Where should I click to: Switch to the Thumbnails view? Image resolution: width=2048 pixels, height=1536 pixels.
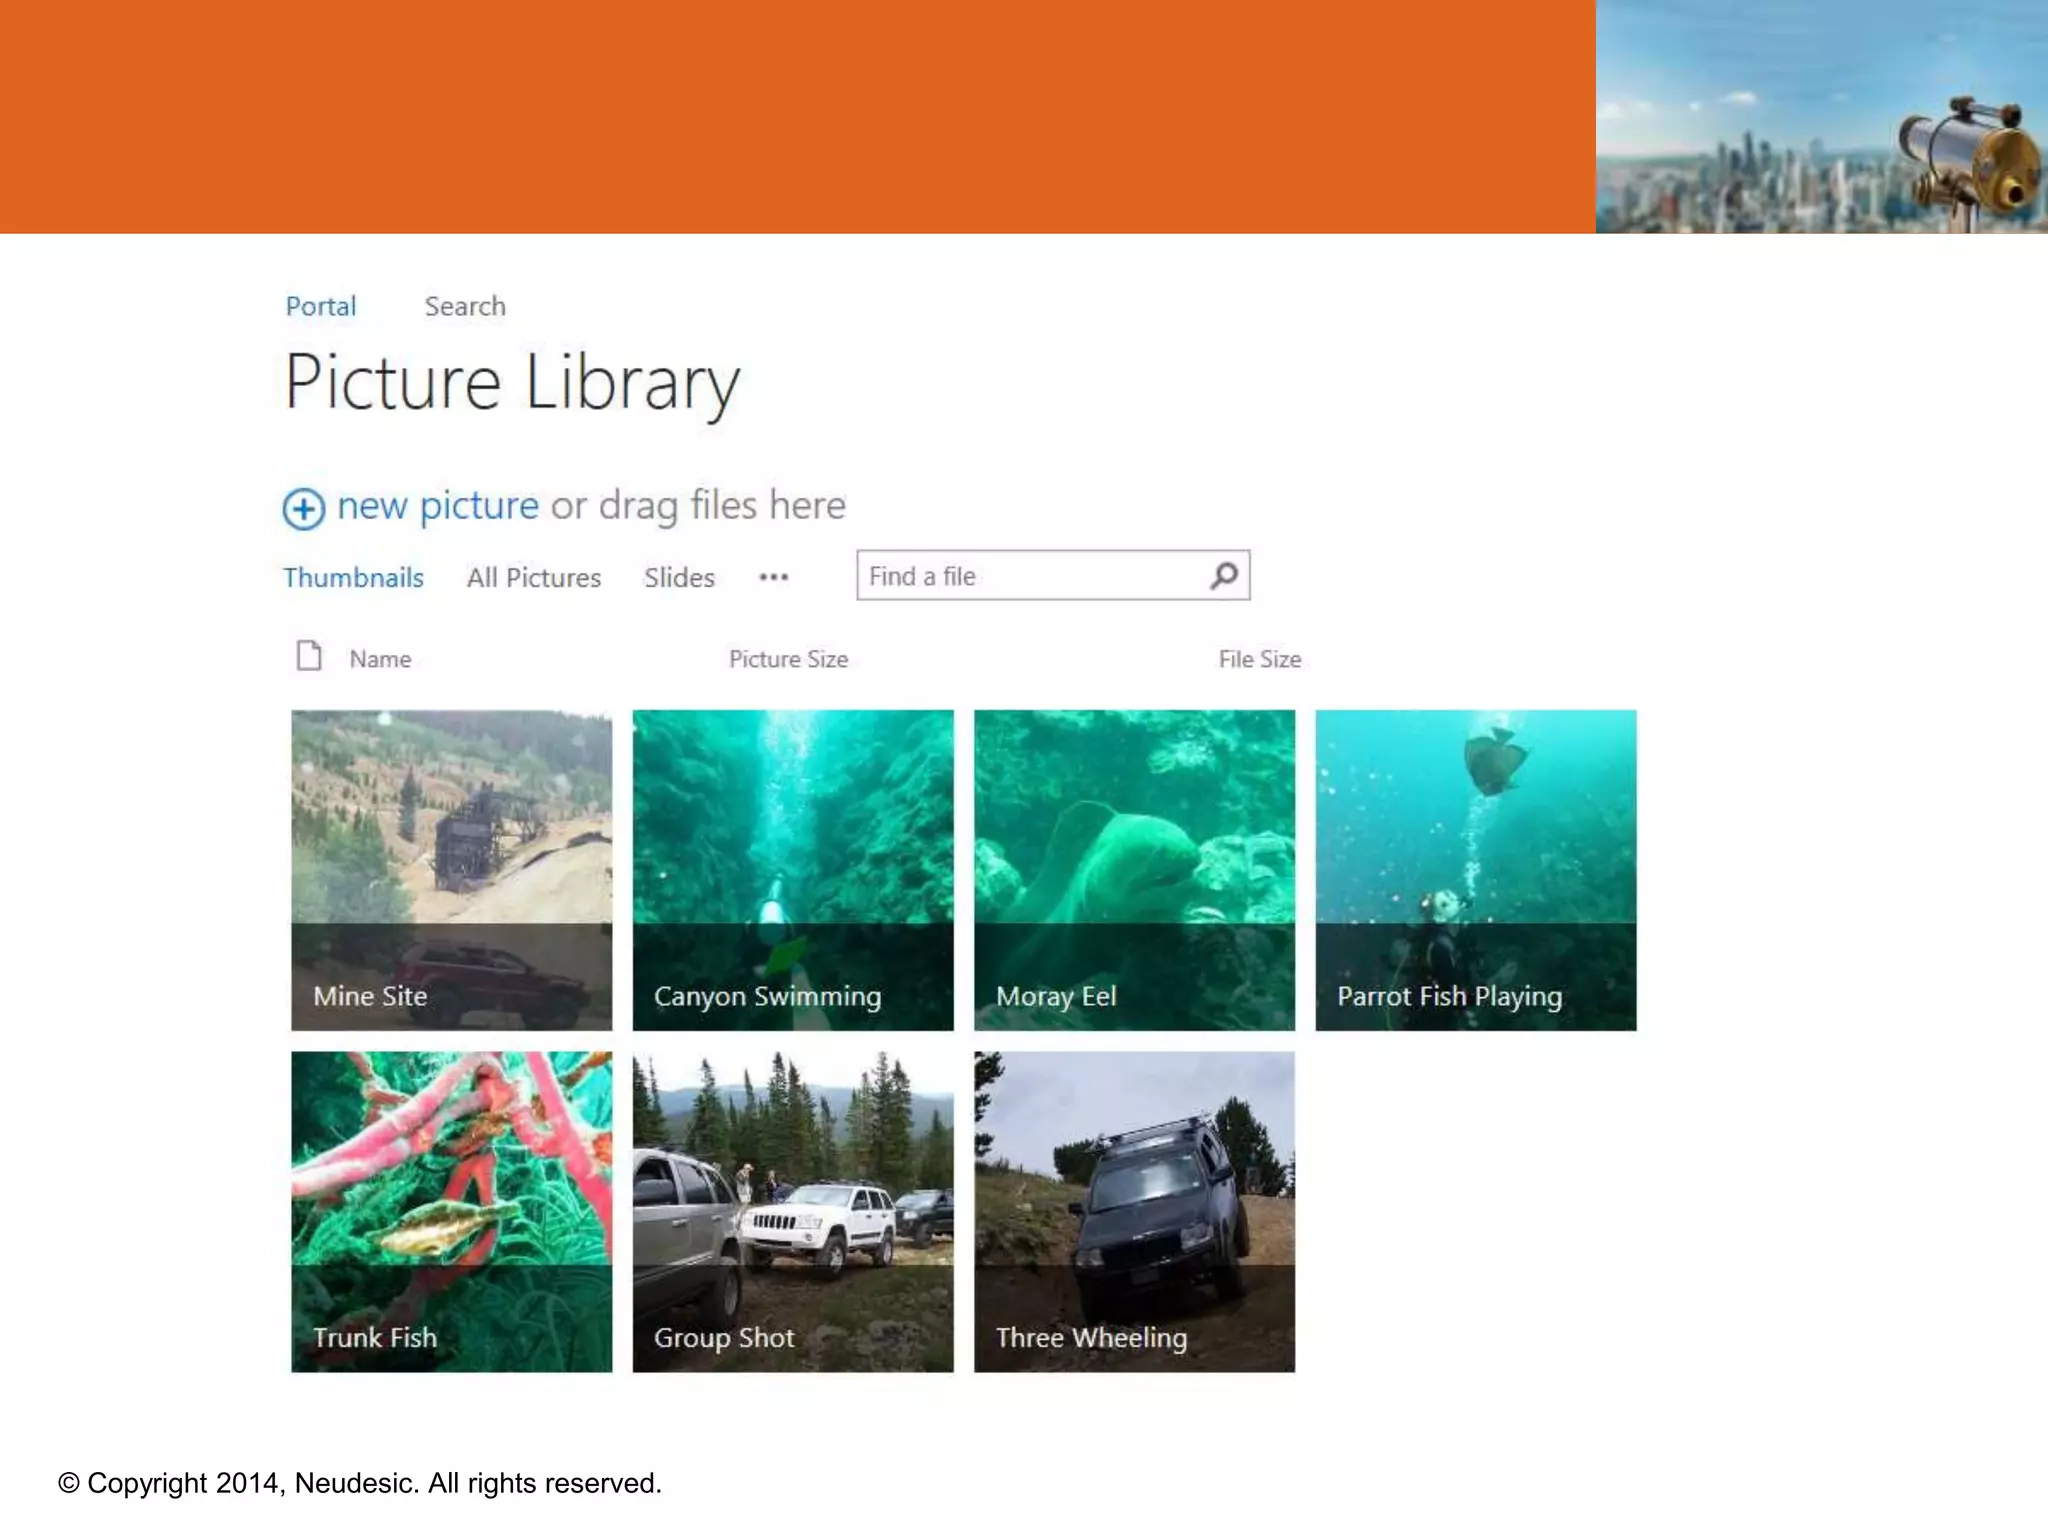pos(353,578)
